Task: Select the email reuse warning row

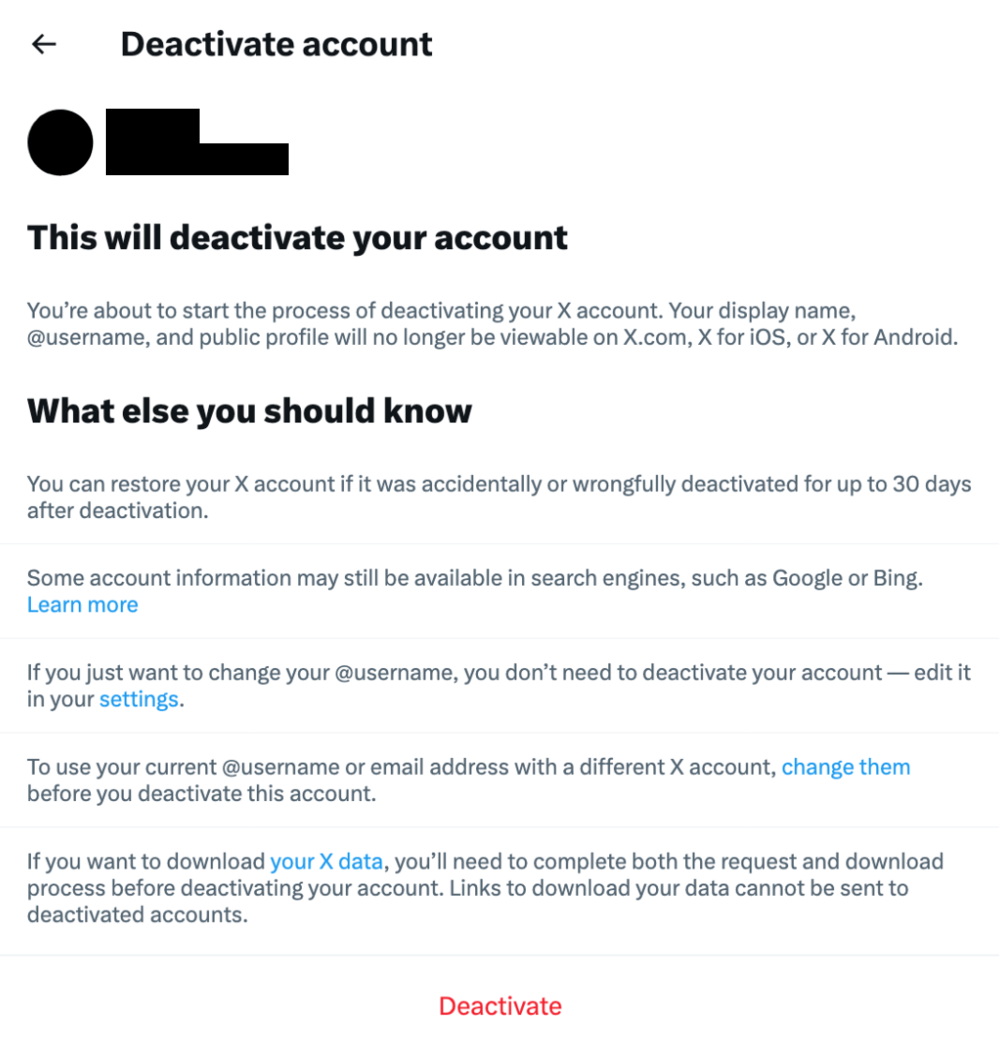Action: click(500, 780)
